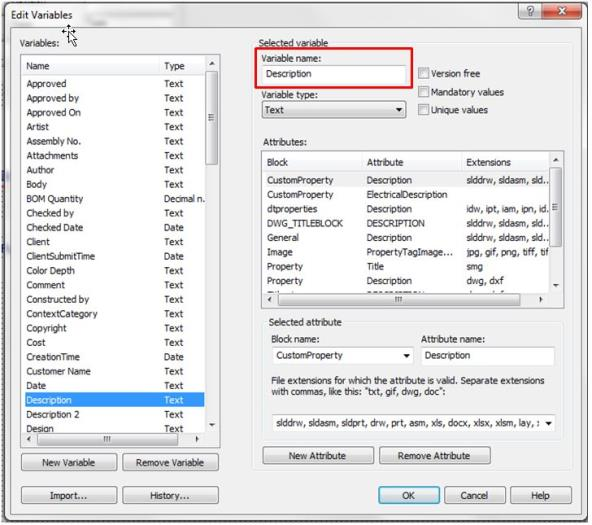The width and height of the screenshot is (592, 525).
Task: Select the Approved On variable
Action: (x=114, y=112)
